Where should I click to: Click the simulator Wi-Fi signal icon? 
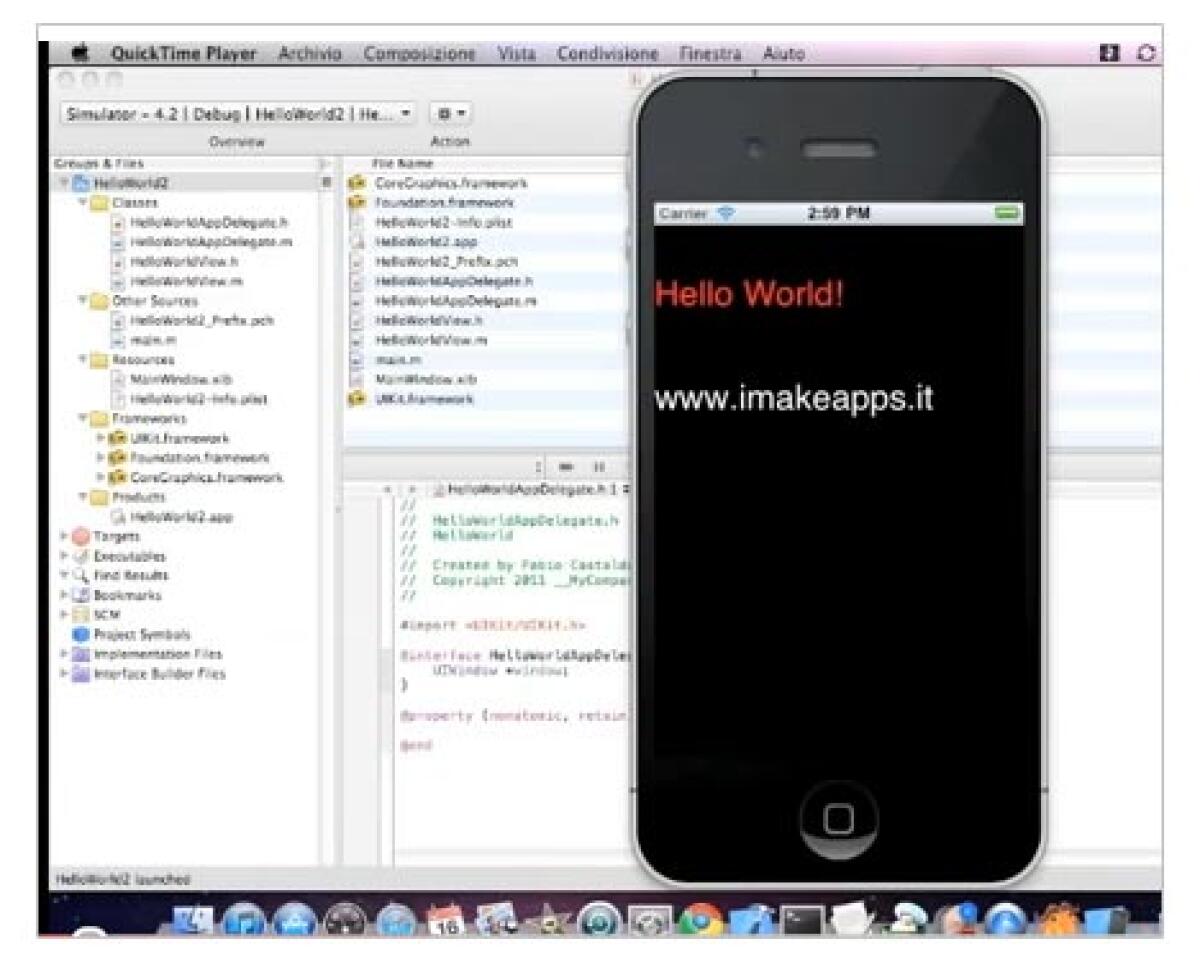point(725,213)
